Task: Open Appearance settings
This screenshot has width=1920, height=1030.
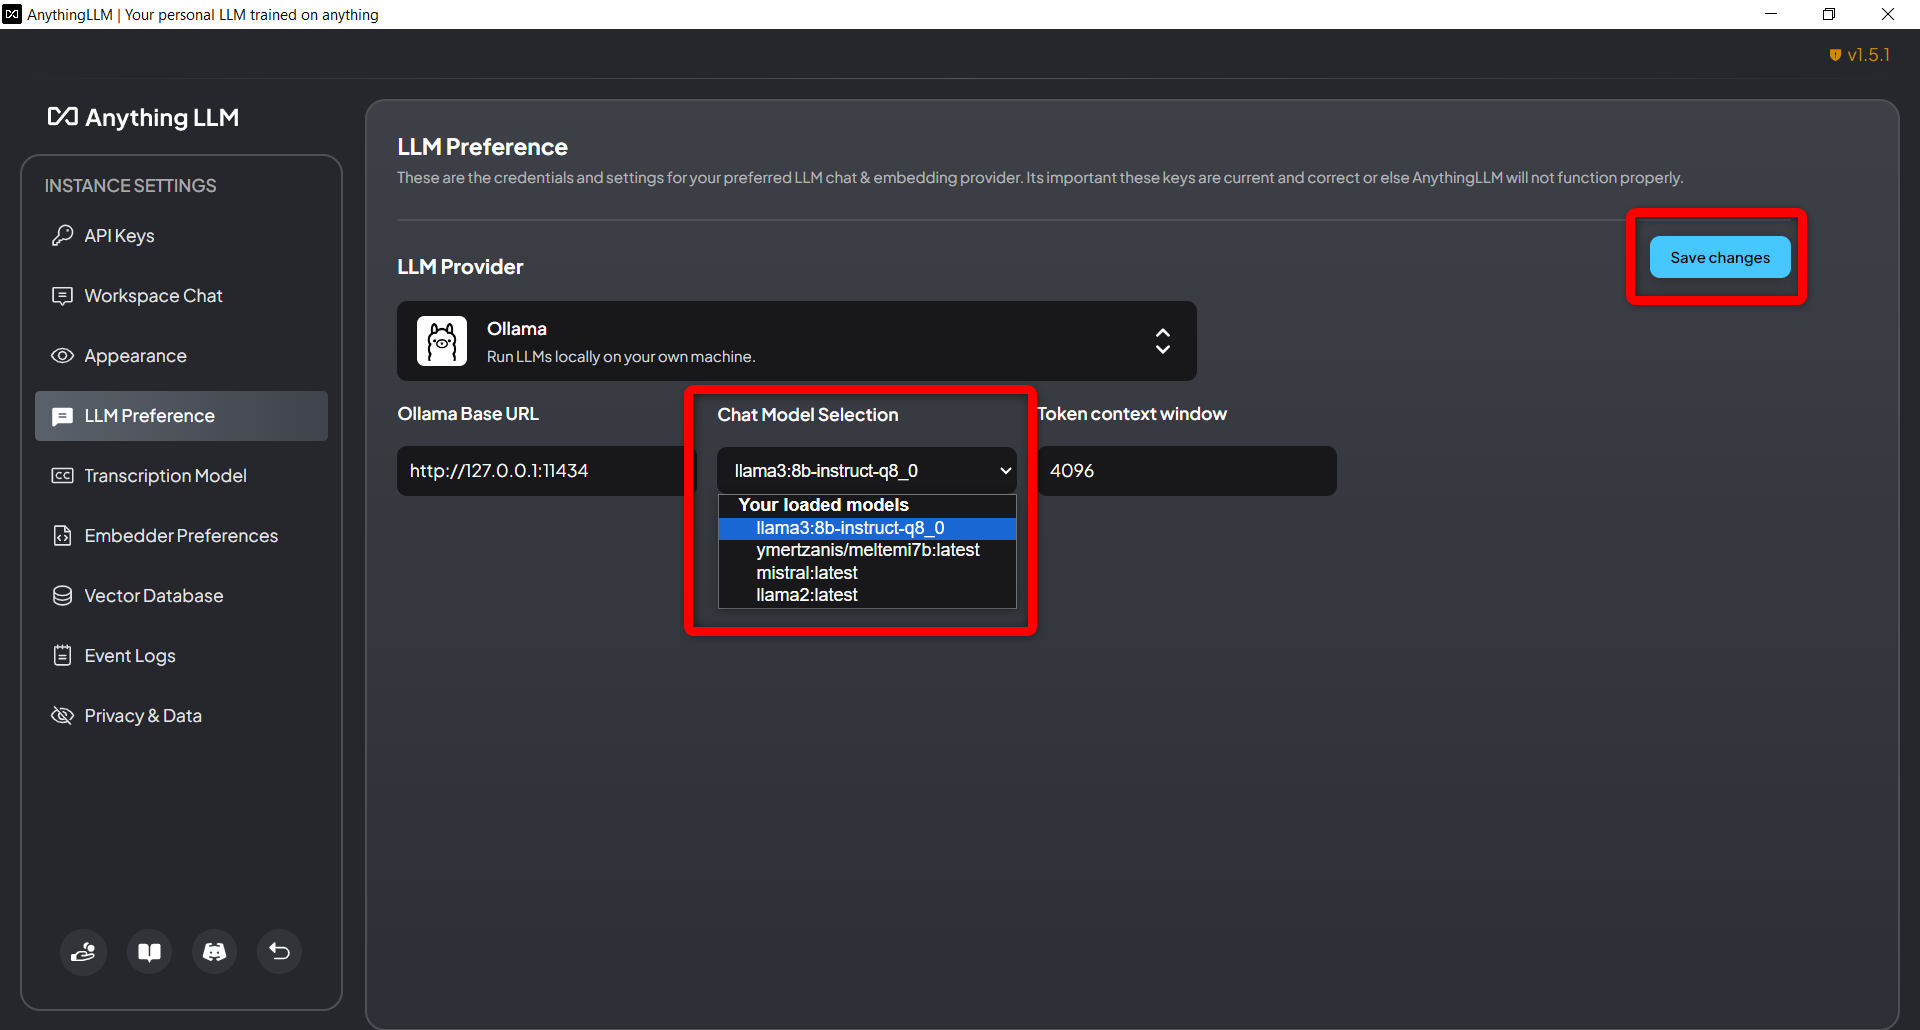Action: point(135,356)
